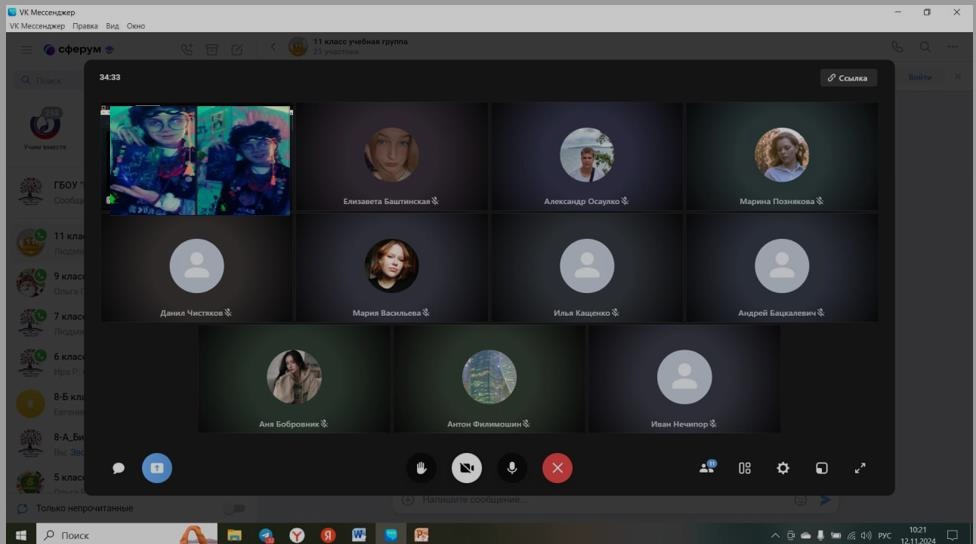Open call settings gear
The image size is (976, 544).
[x=783, y=468]
